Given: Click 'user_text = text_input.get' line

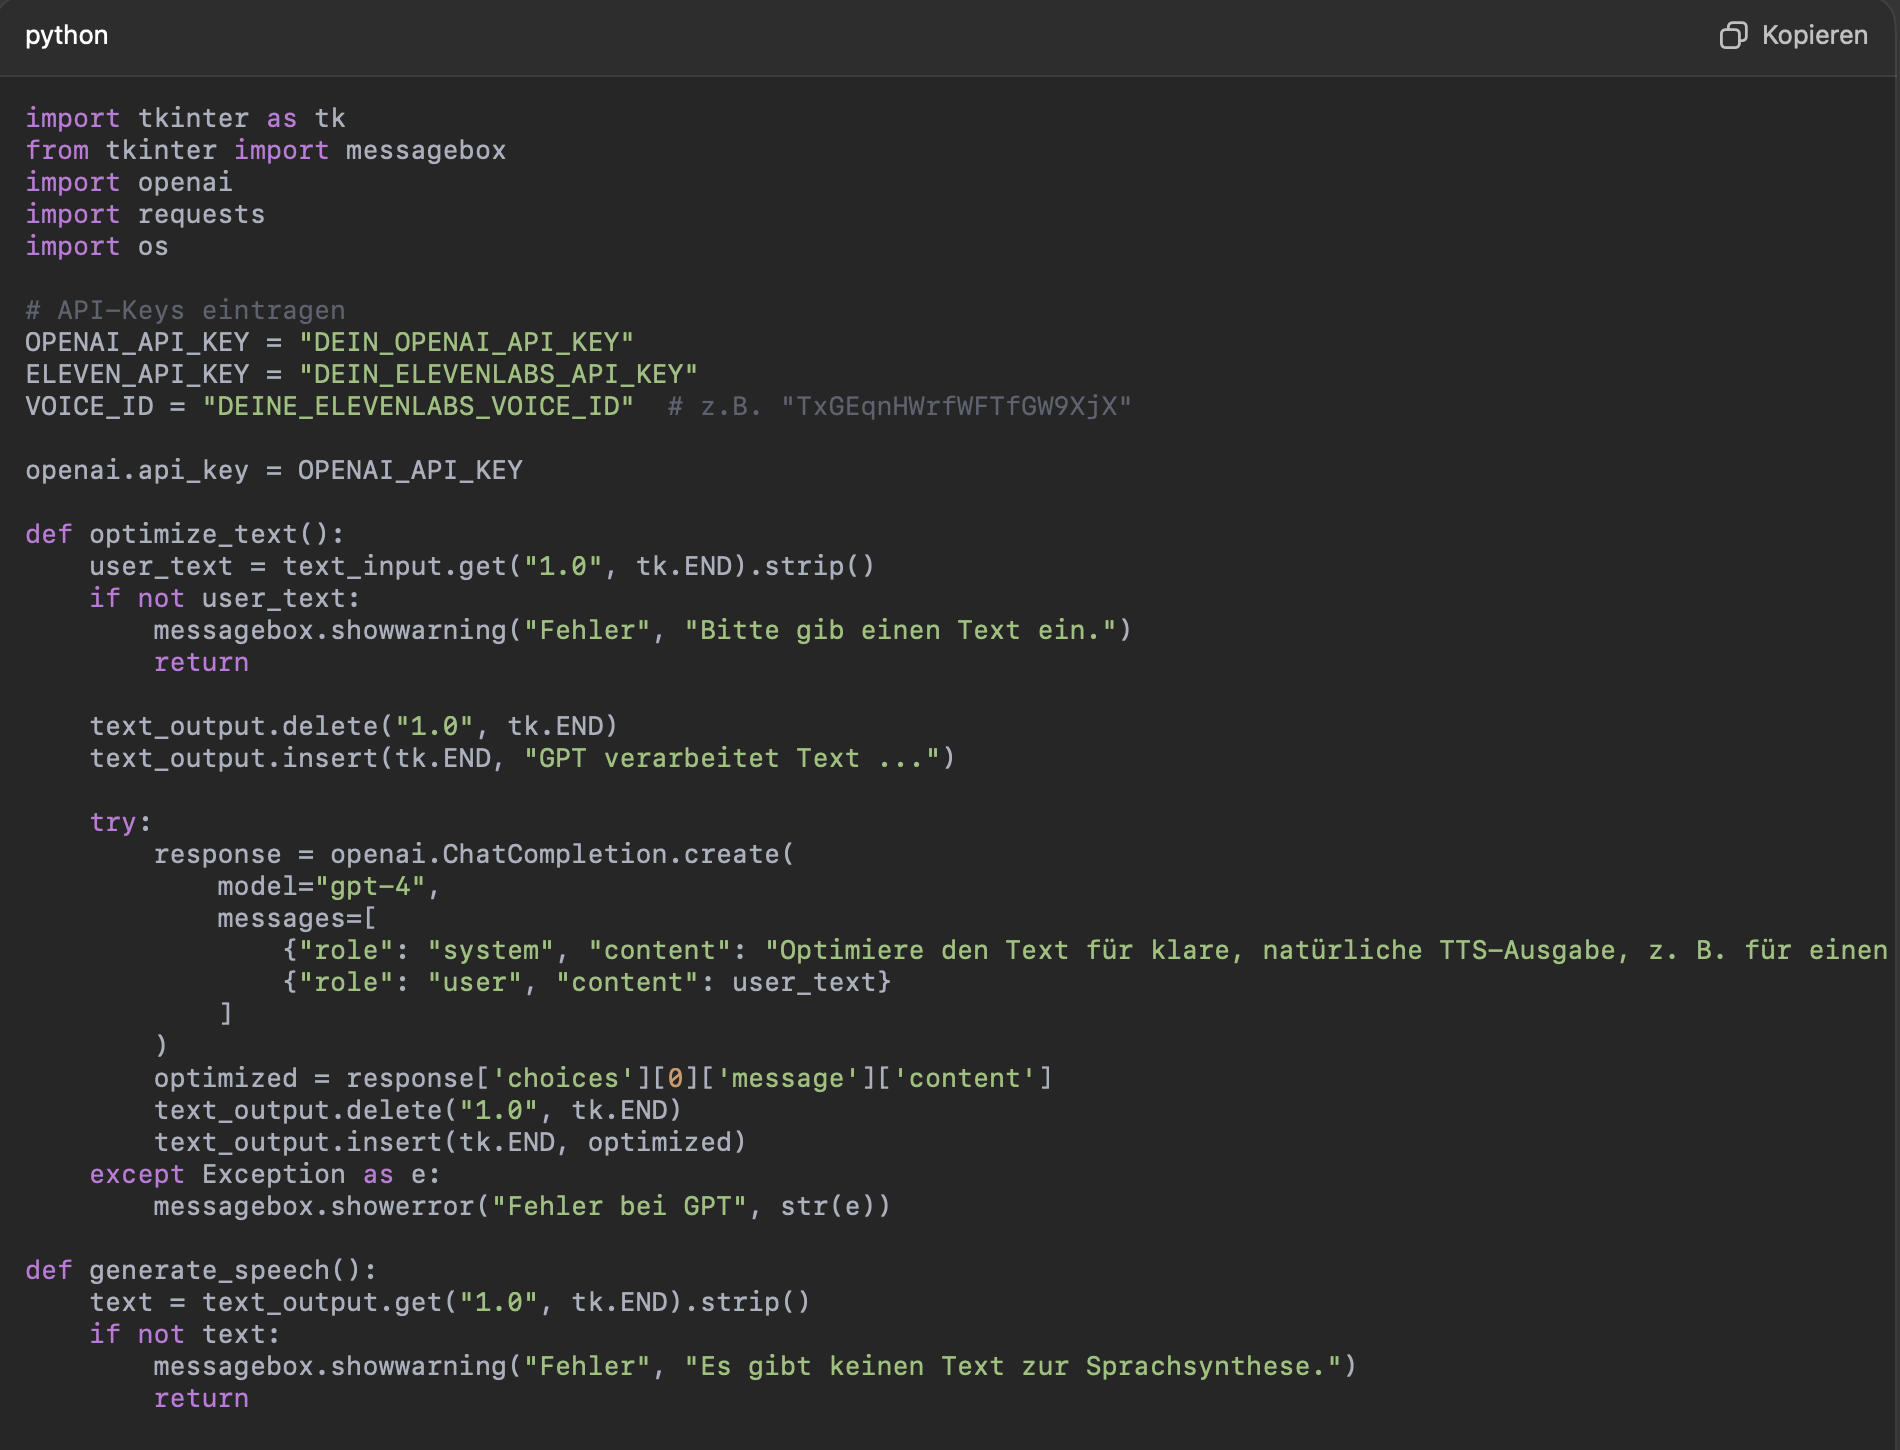Looking at the screenshot, I should 482,566.
